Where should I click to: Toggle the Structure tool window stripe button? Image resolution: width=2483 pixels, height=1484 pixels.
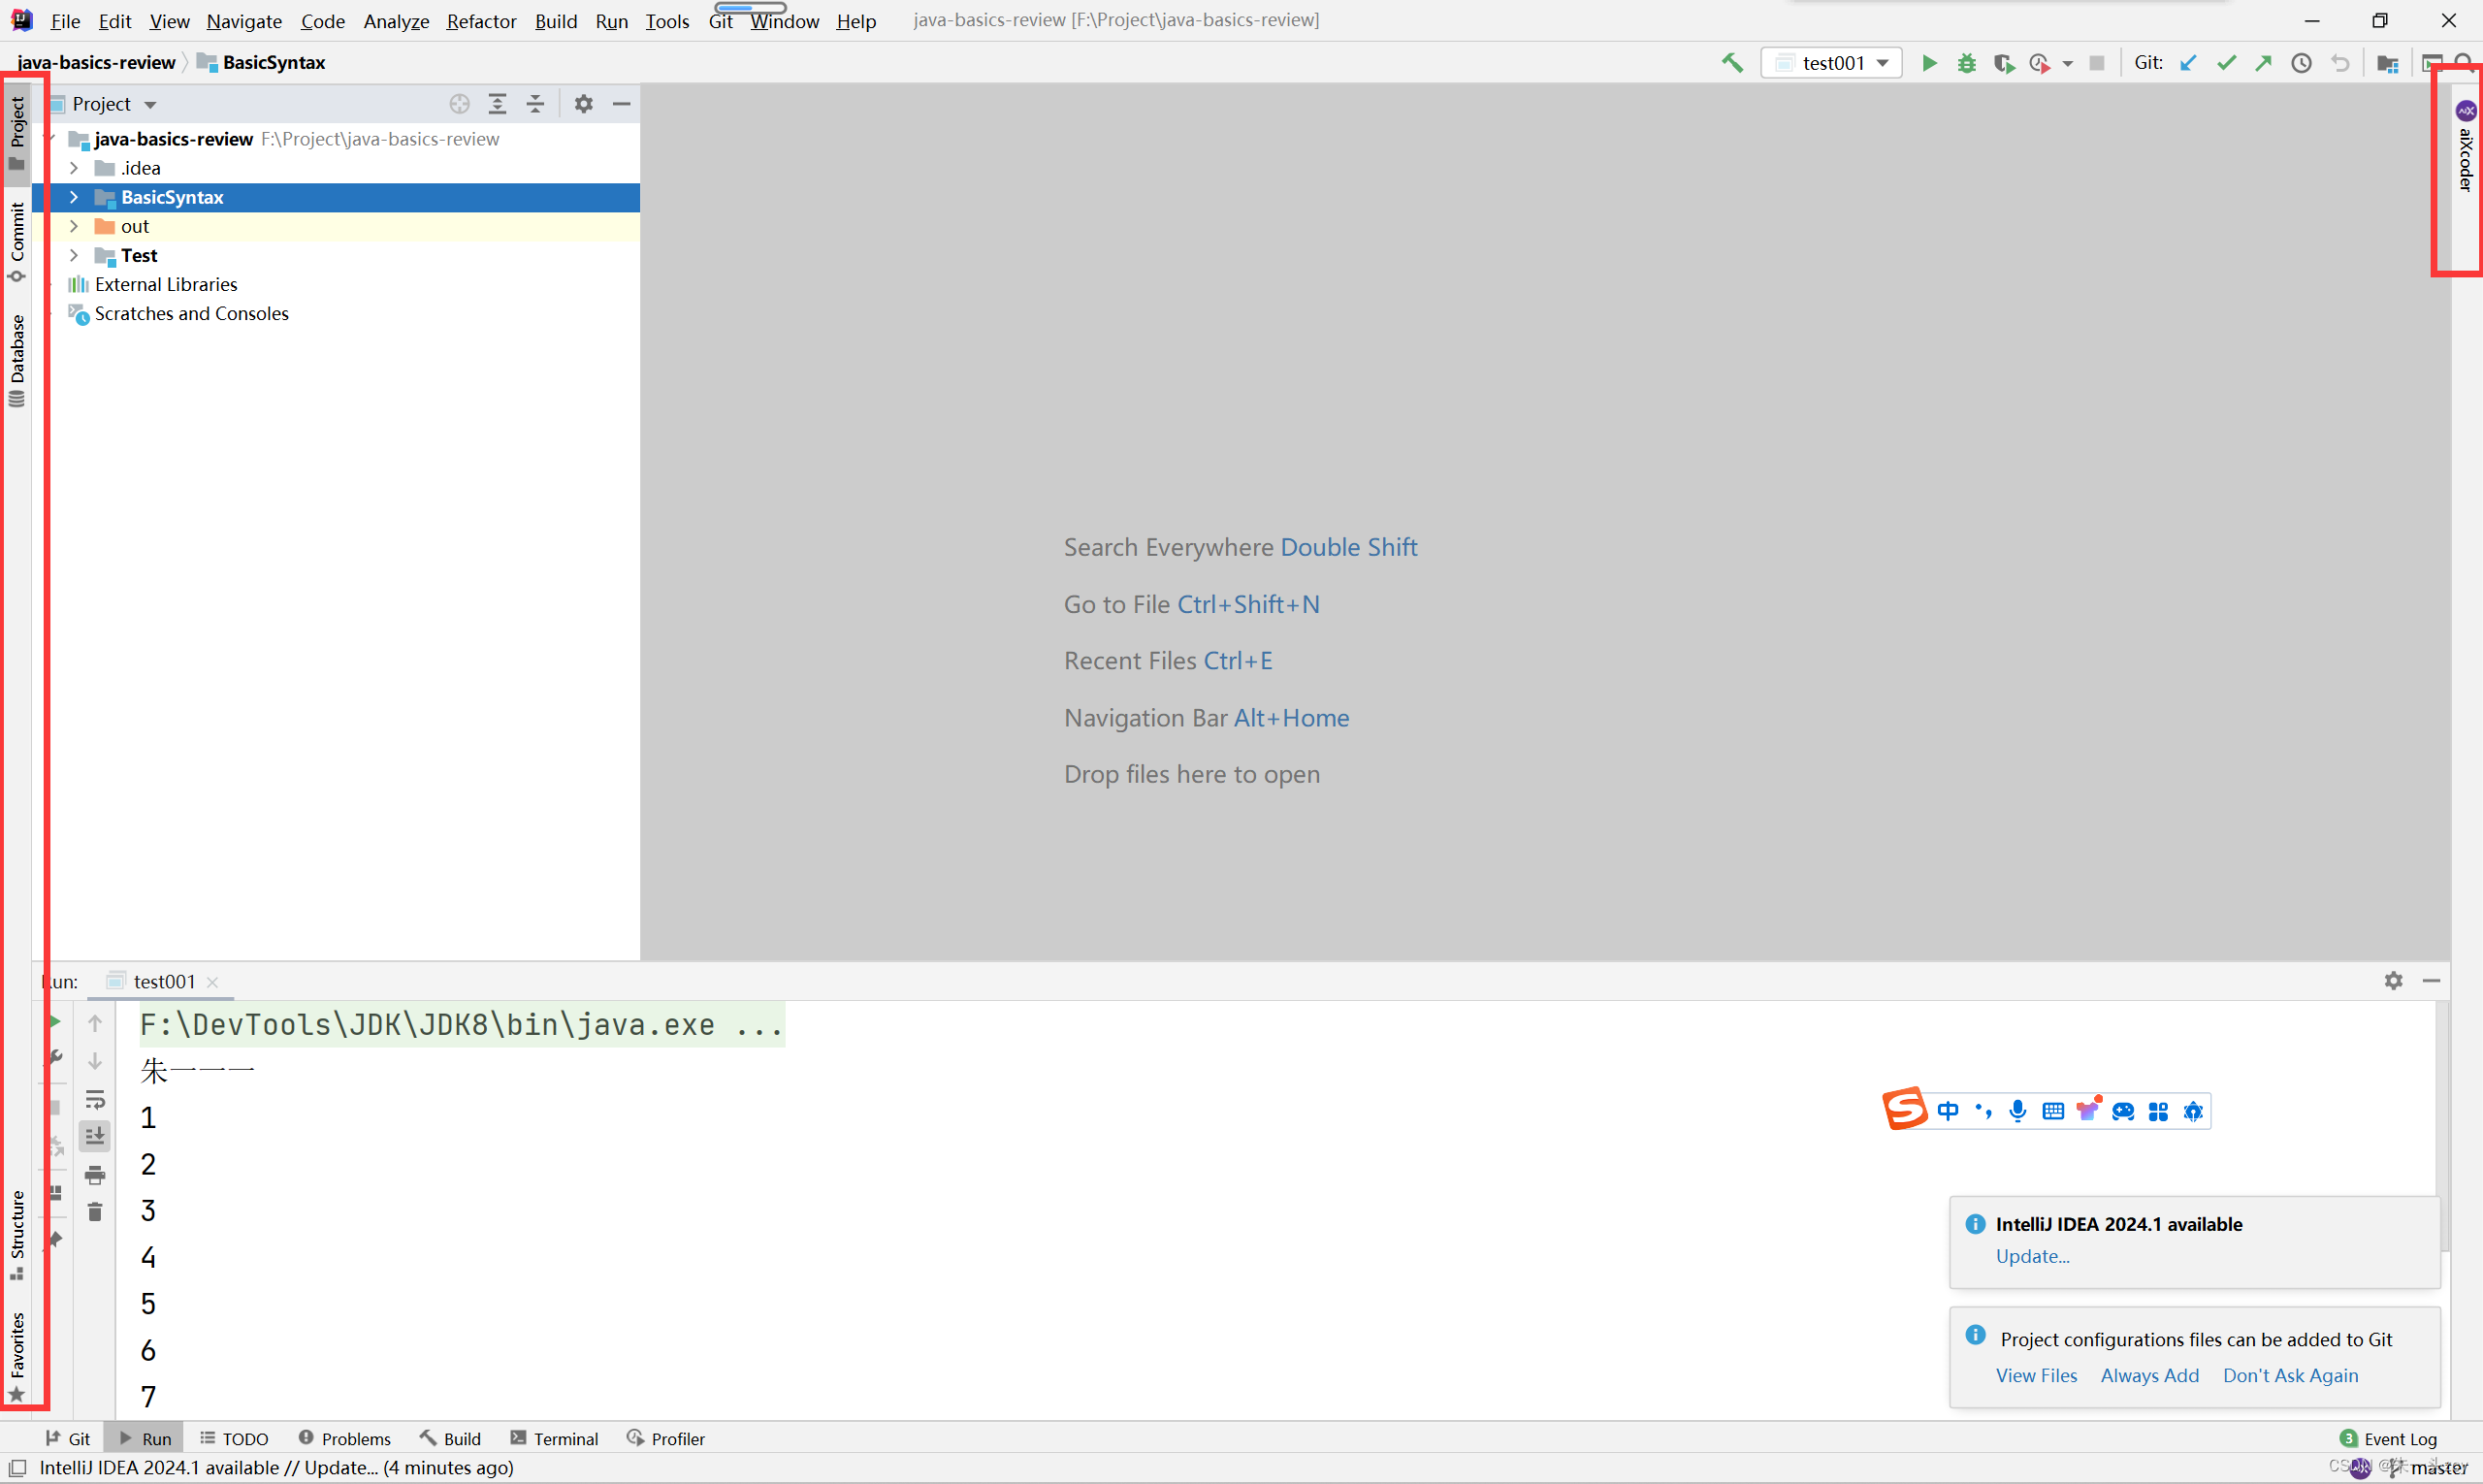point(17,1236)
